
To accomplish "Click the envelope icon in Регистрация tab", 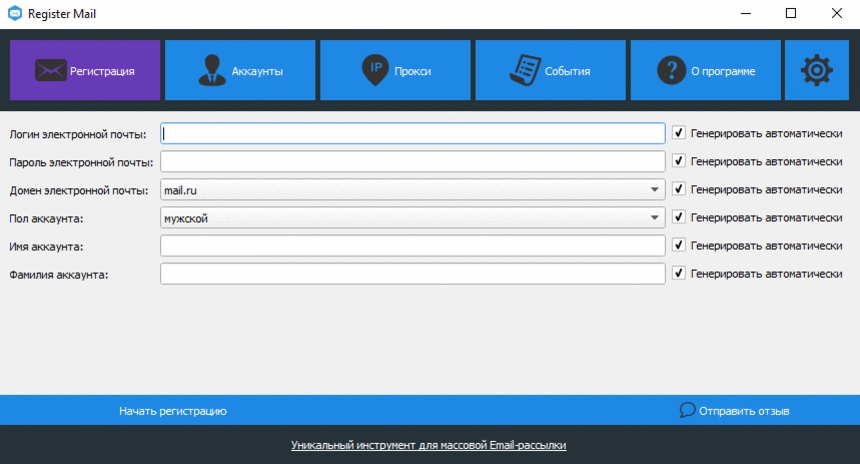I will (50, 70).
